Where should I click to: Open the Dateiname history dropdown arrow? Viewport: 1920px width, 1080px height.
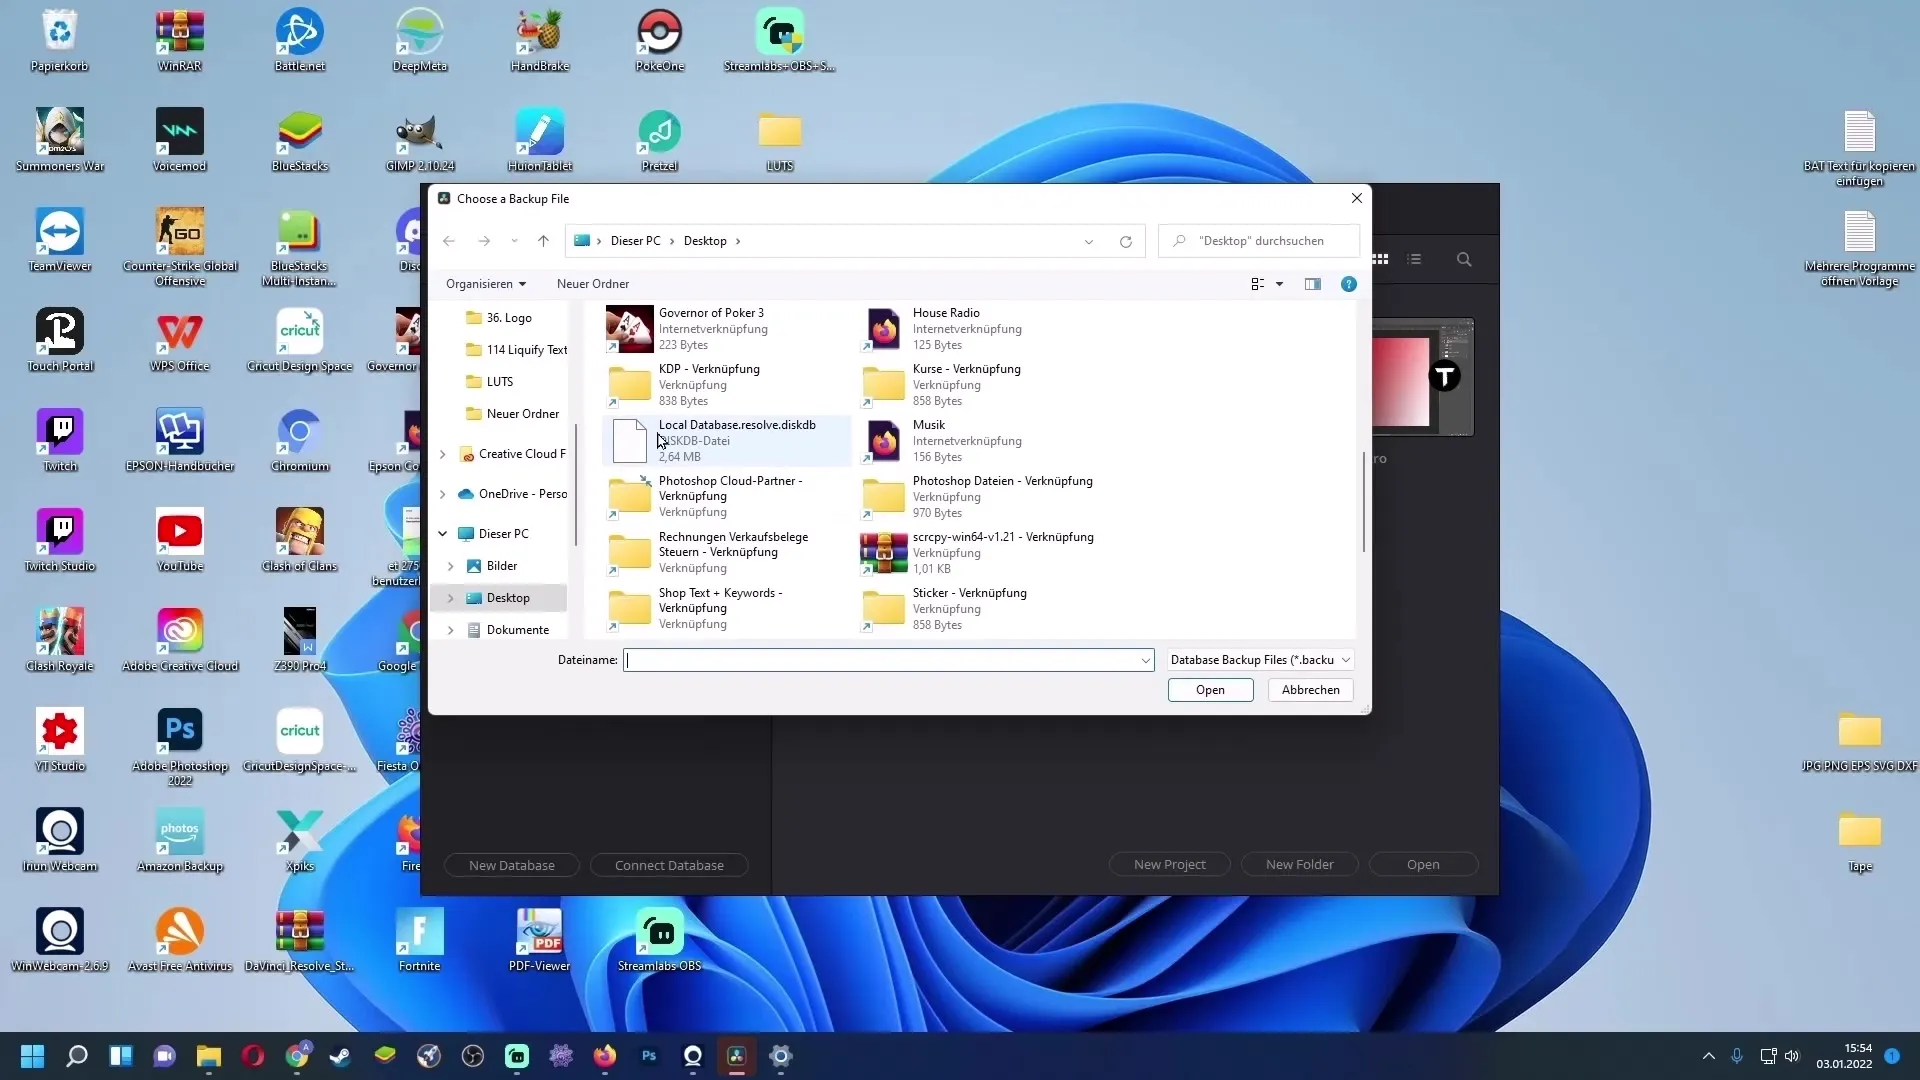(x=1145, y=660)
